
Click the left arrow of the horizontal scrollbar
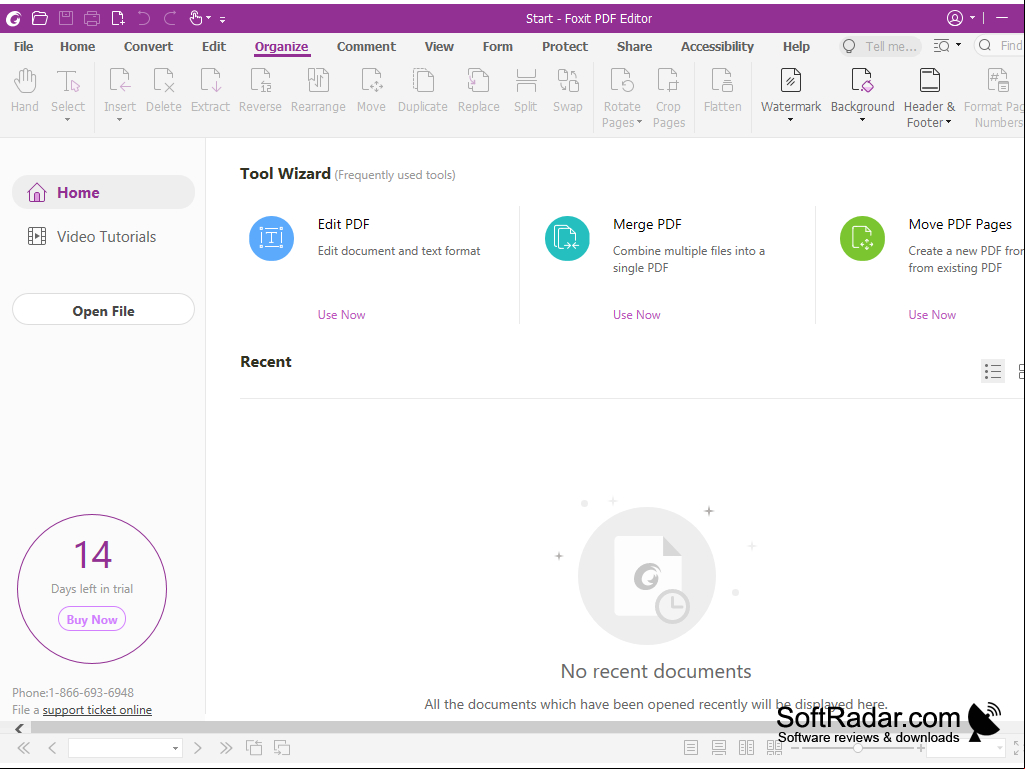19,728
